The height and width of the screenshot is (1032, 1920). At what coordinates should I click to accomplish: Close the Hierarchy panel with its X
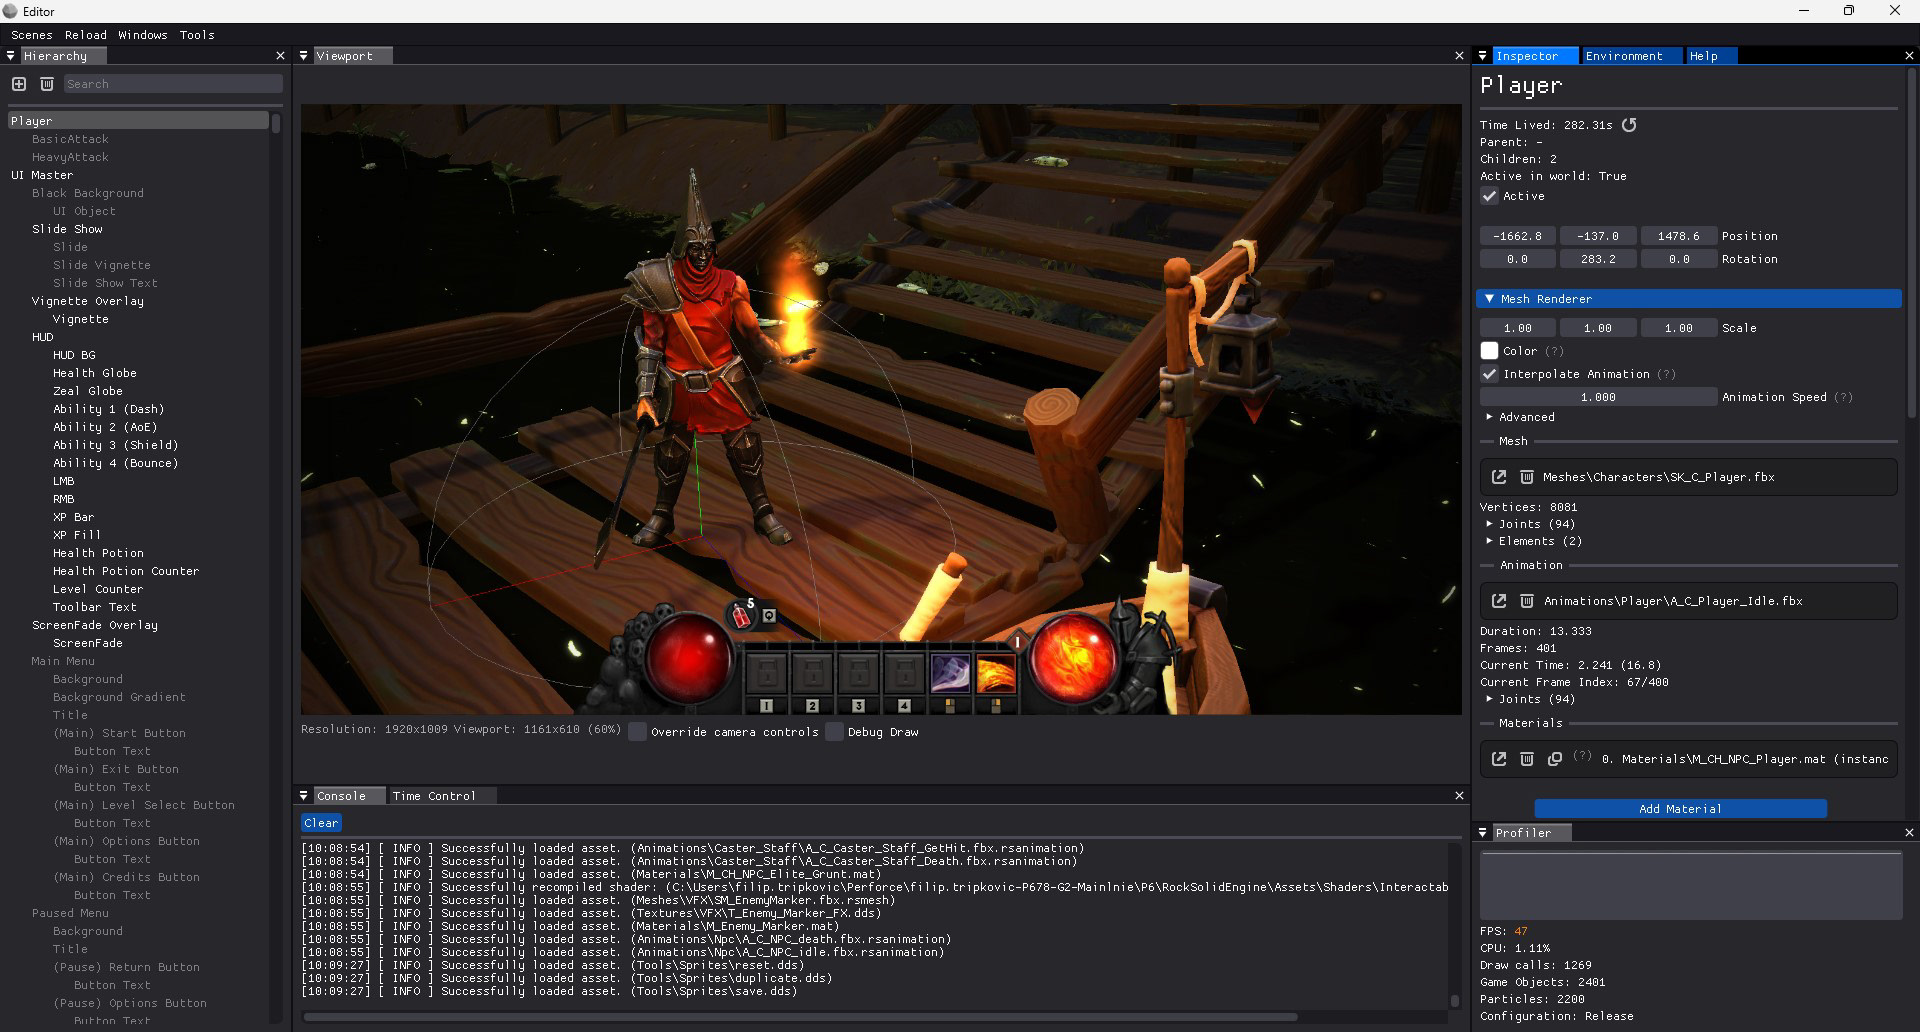tap(280, 56)
